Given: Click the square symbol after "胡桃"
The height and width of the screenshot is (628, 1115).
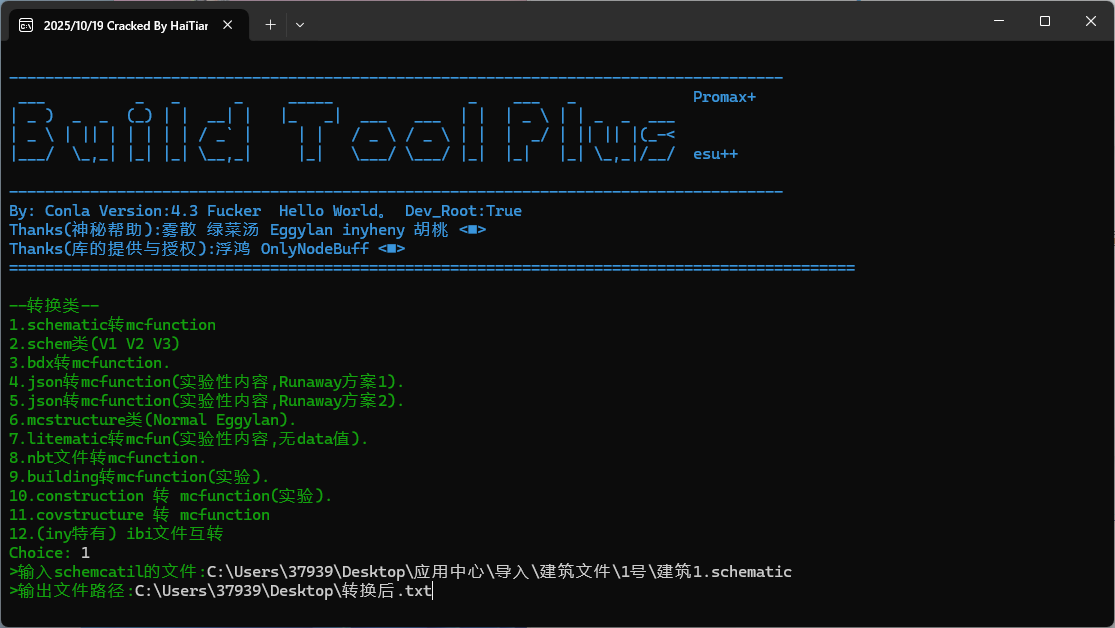Looking at the screenshot, I should point(472,230).
